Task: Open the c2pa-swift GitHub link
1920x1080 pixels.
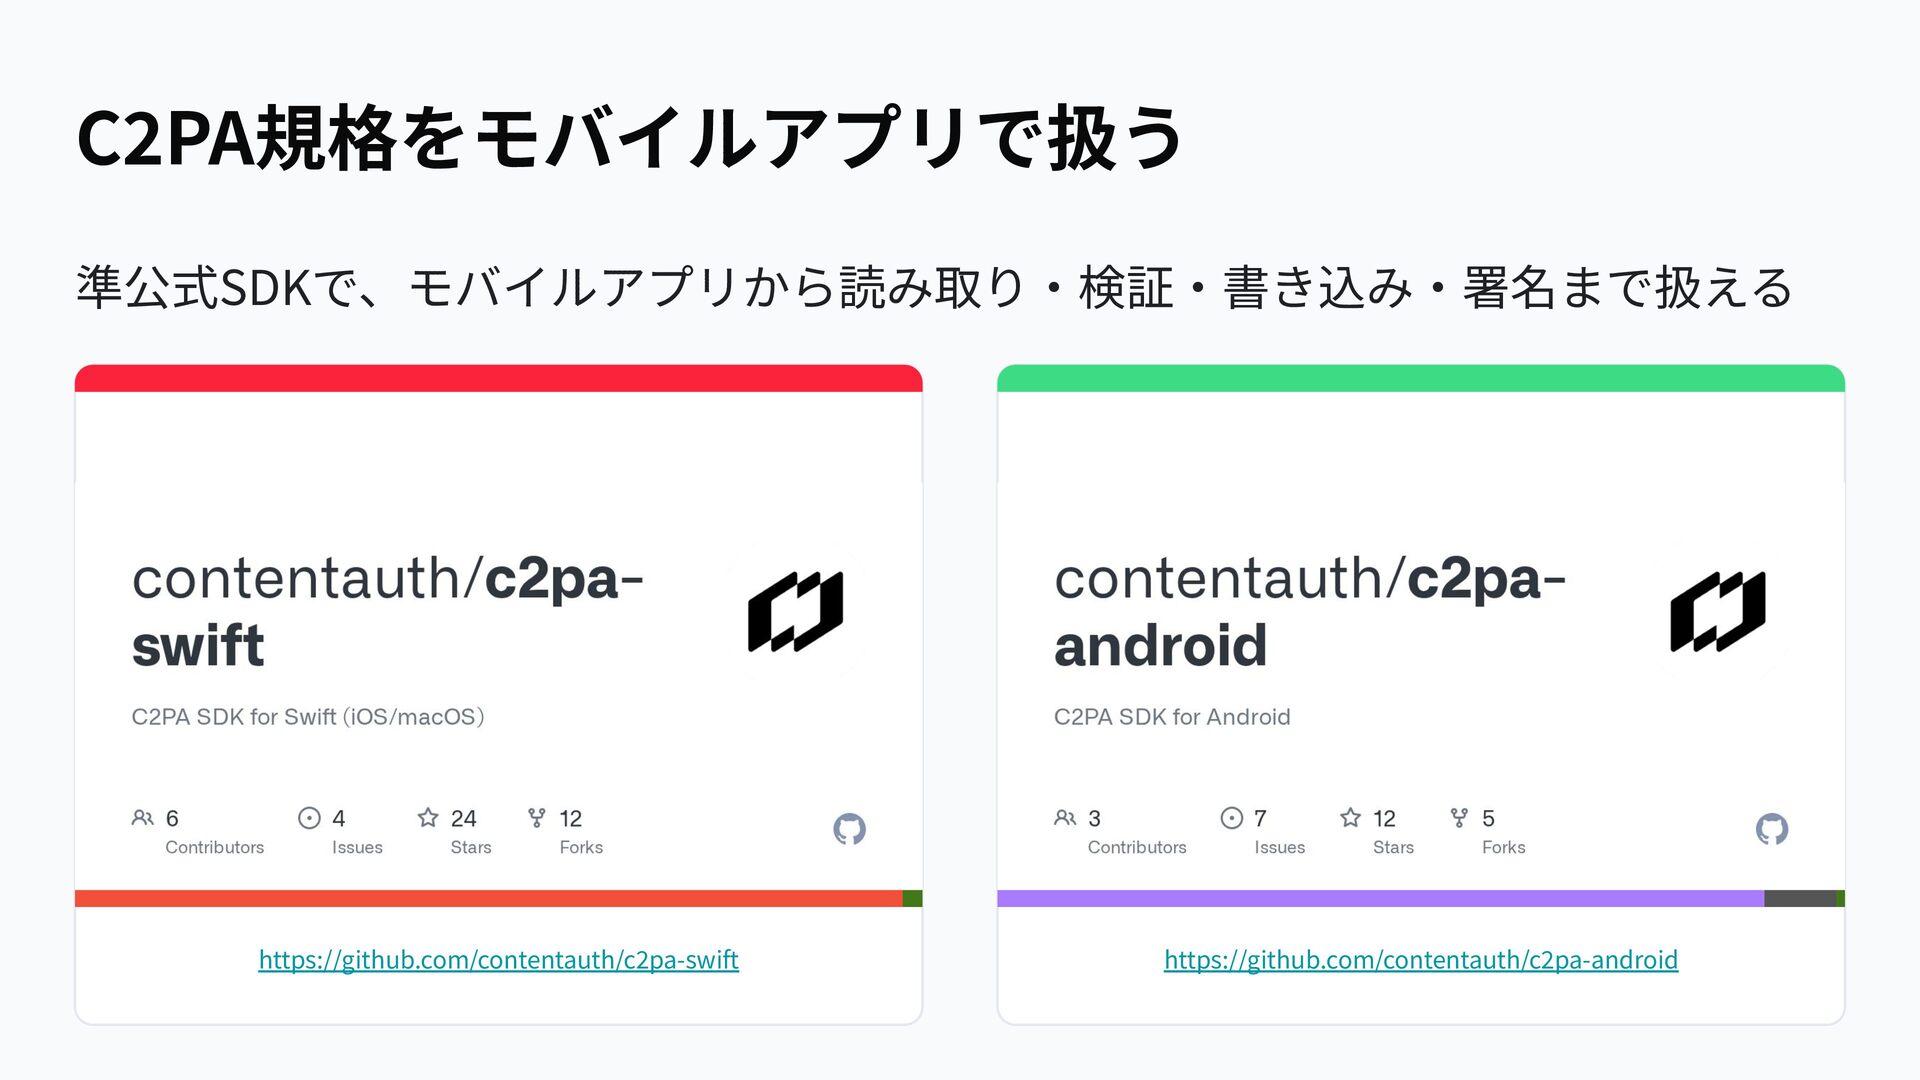Action: pos(498,960)
